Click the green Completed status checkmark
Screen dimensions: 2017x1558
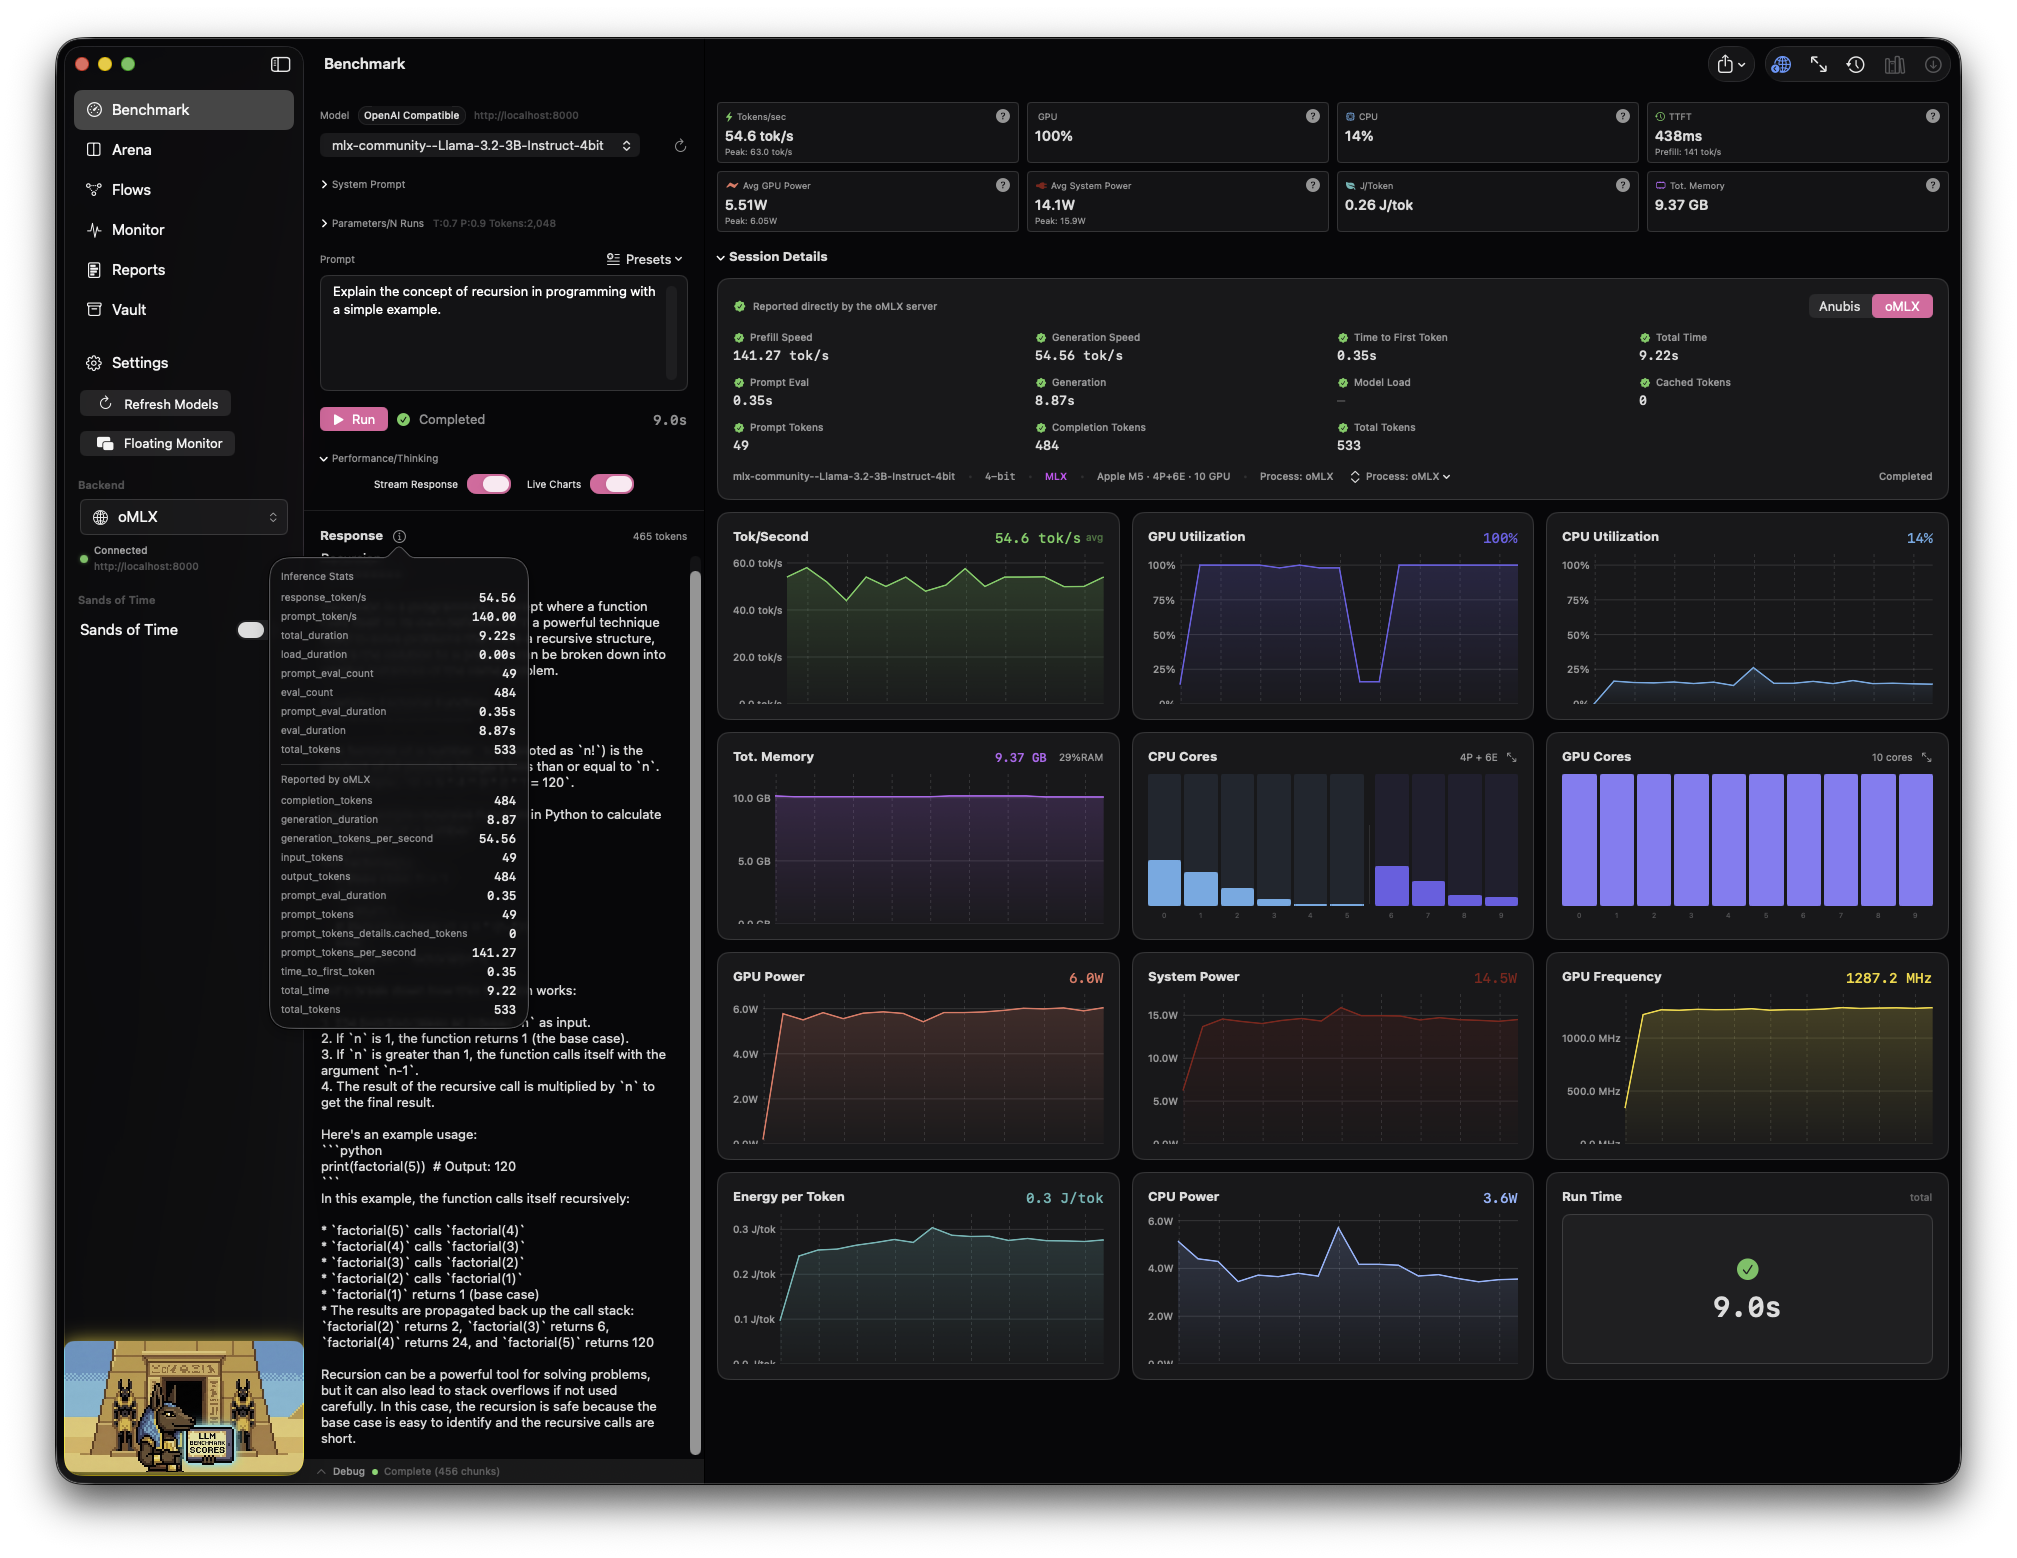pyautogui.click(x=404, y=420)
